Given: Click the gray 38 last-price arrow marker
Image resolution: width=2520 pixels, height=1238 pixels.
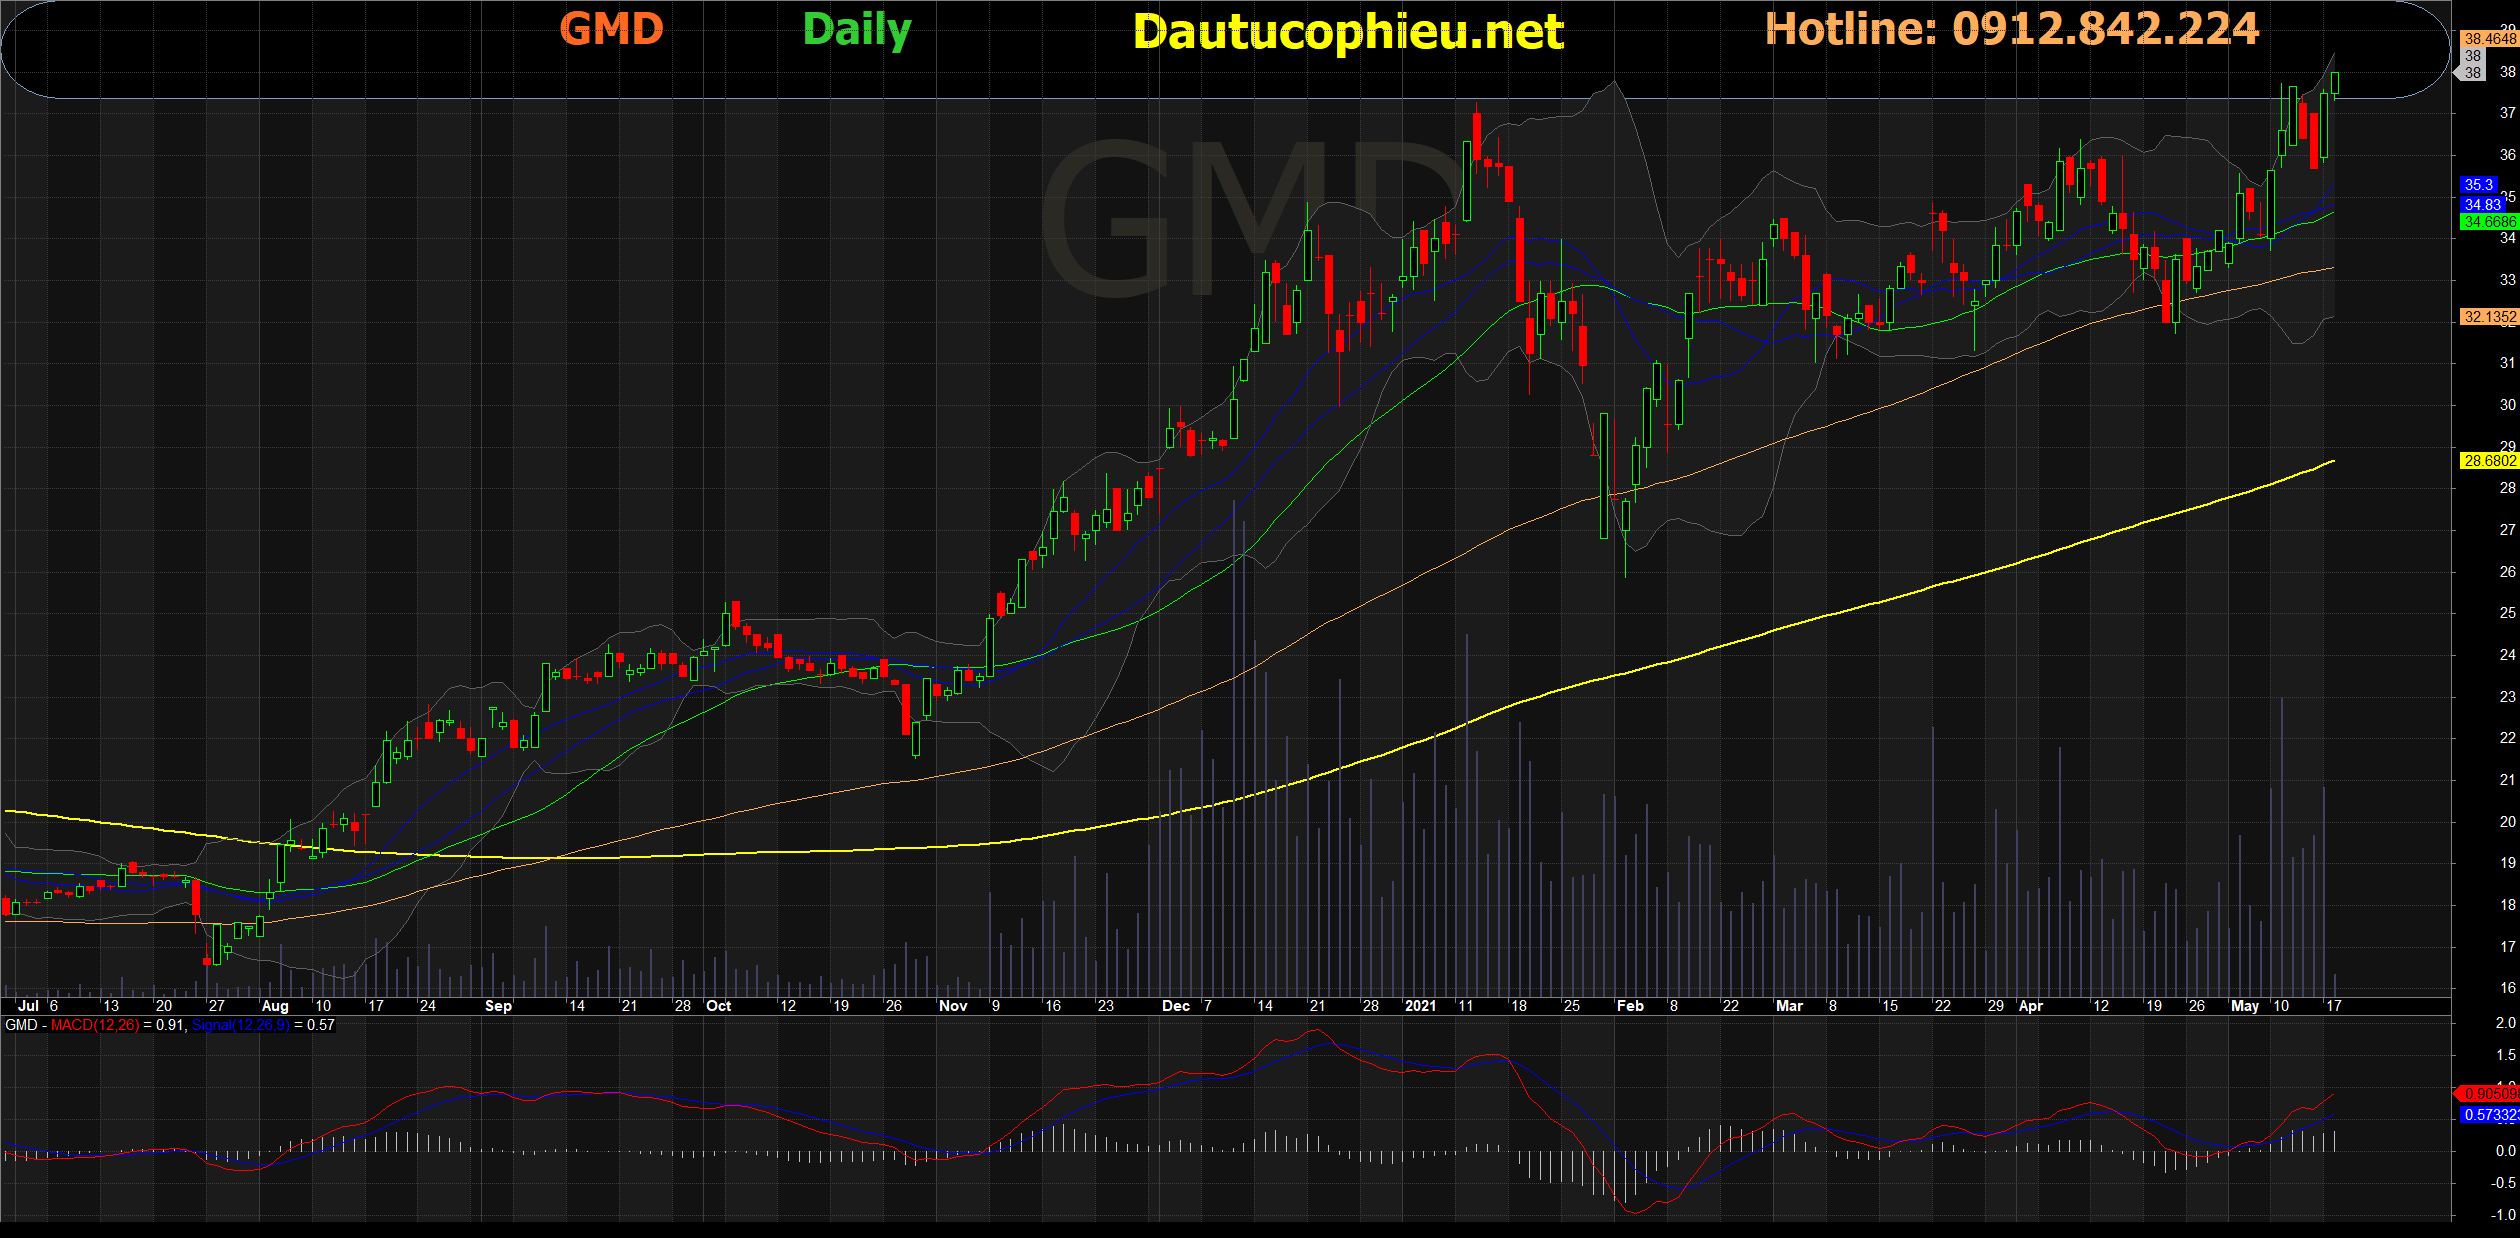Looking at the screenshot, I should [x=2471, y=72].
